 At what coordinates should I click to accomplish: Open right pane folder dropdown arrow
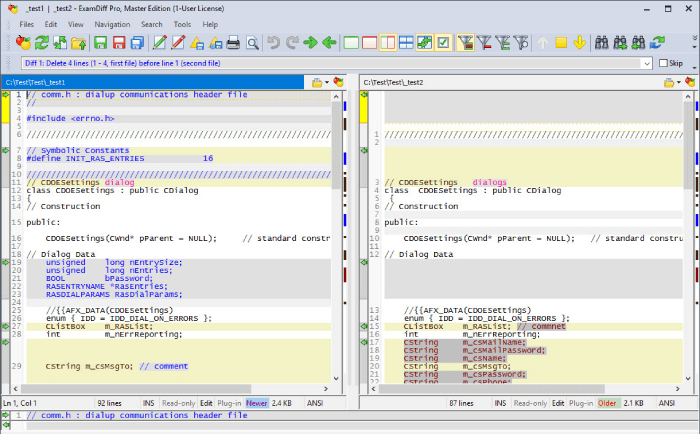pyautogui.click(x=679, y=82)
